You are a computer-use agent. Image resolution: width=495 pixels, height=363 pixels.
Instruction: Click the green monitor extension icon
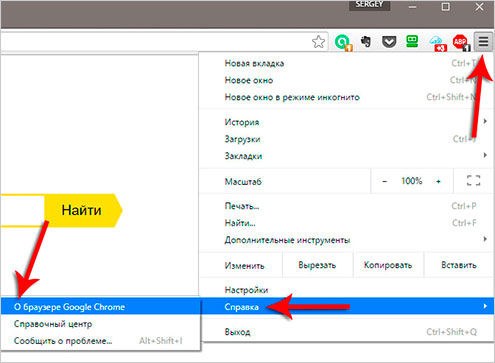[412, 41]
